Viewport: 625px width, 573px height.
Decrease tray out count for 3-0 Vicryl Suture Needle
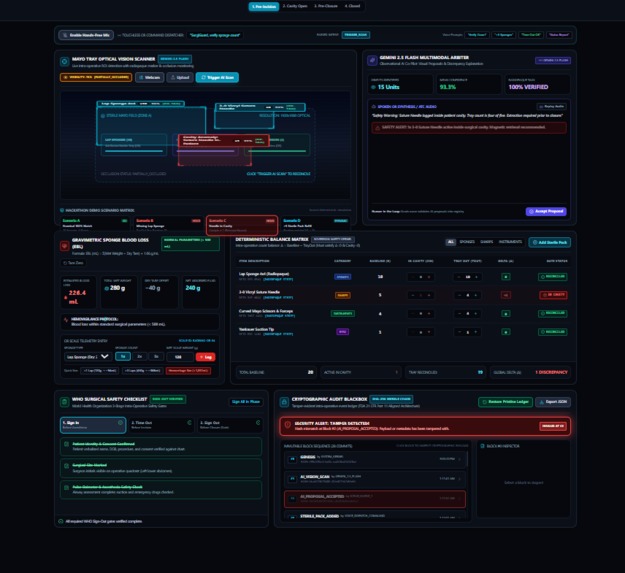459,295
